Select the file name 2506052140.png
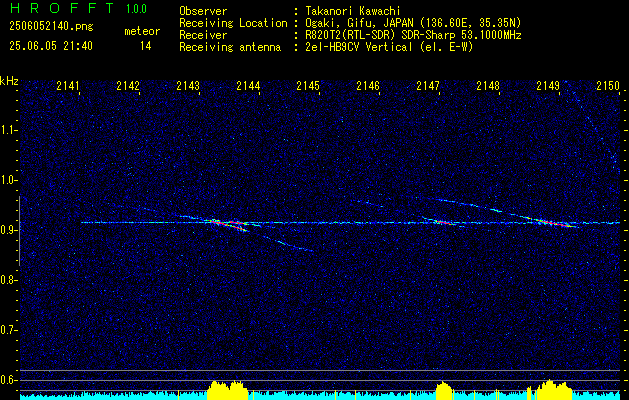Image resolution: width=629 pixels, height=400 pixels. pyautogui.click(x=51, y=27)
